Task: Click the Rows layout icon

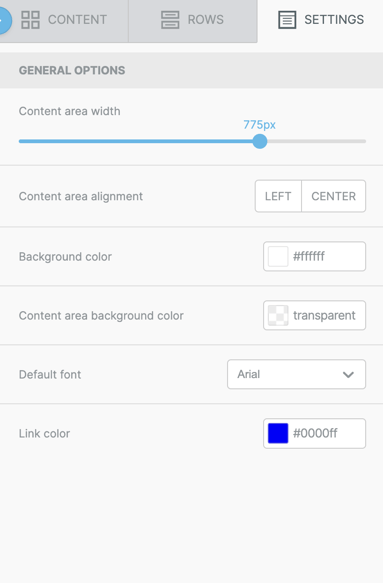Action: pos(170,20)
